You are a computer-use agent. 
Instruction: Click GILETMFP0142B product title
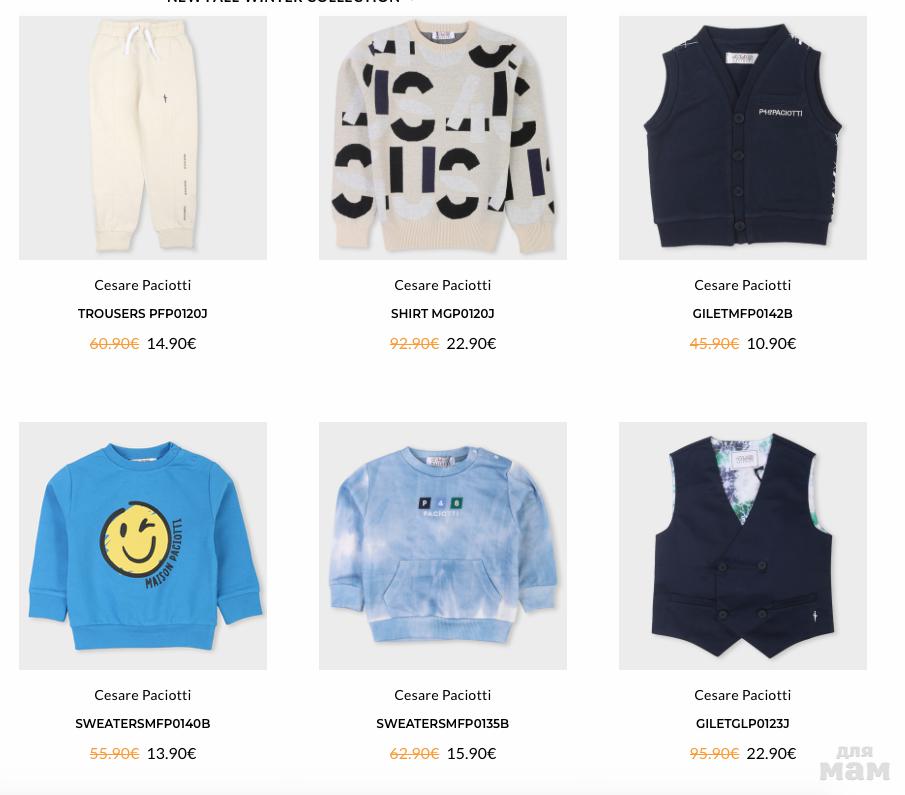742,313
